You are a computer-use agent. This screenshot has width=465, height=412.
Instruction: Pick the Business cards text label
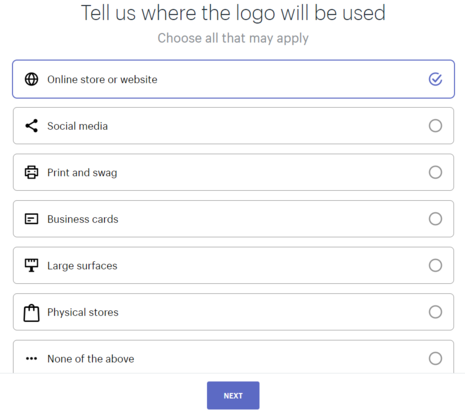pos(83,219)
